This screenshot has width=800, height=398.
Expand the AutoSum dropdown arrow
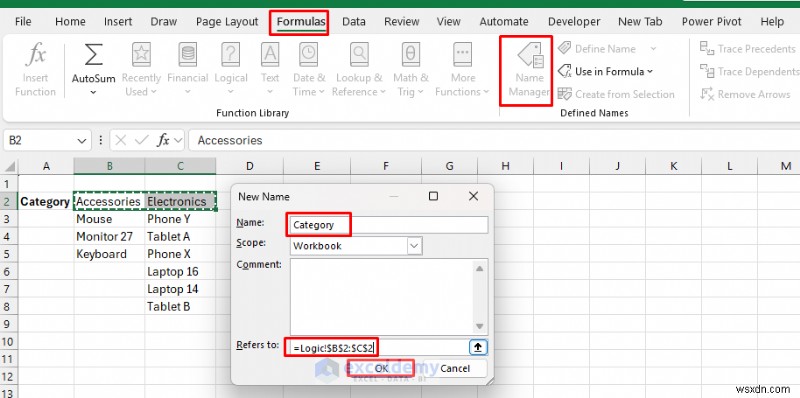tap(93, 92)
